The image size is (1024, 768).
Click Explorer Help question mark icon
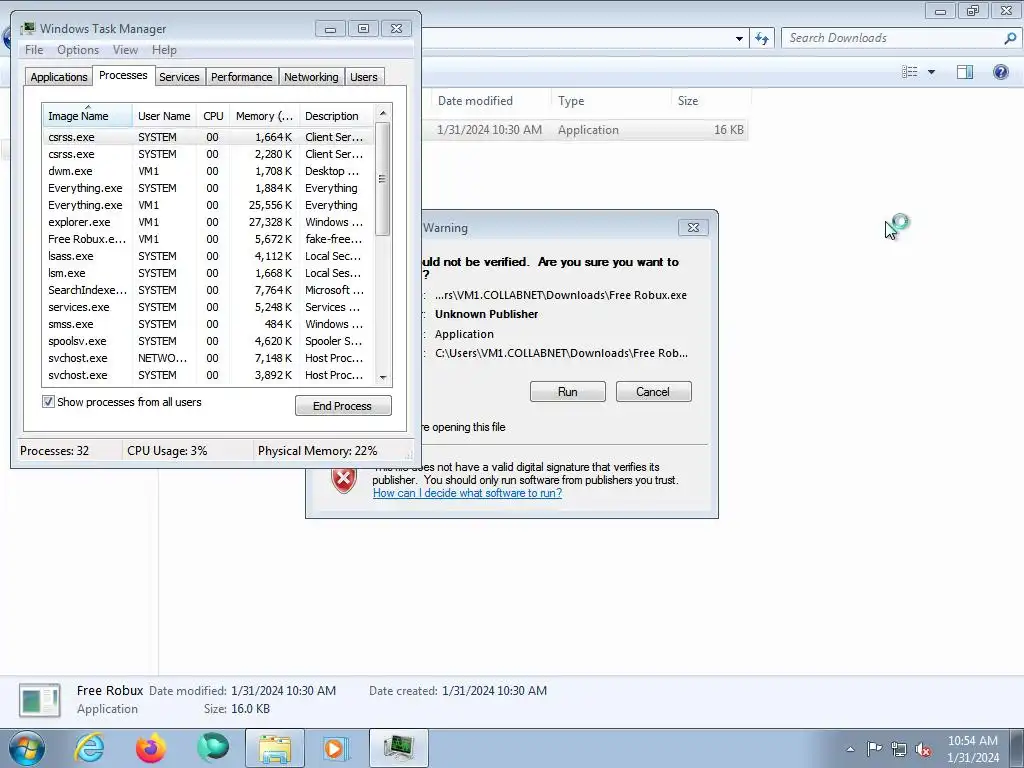(x=1000, y=72)
